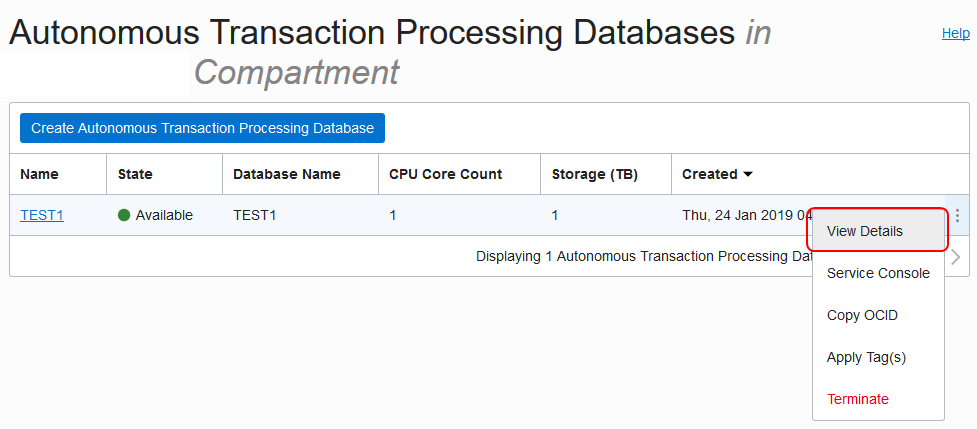Go to next page using chevron arrow
Image resolution: width=977 pixels, height=429 pixels.
[x=956, y=257]
